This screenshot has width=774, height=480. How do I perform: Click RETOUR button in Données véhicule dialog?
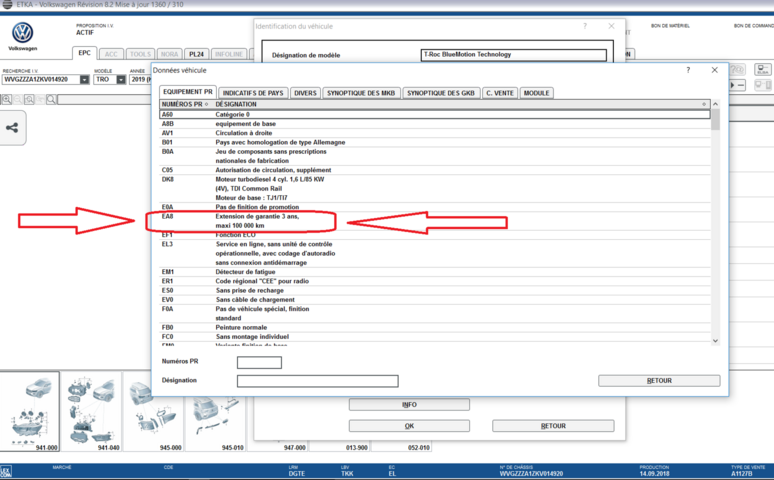(659, 381)
